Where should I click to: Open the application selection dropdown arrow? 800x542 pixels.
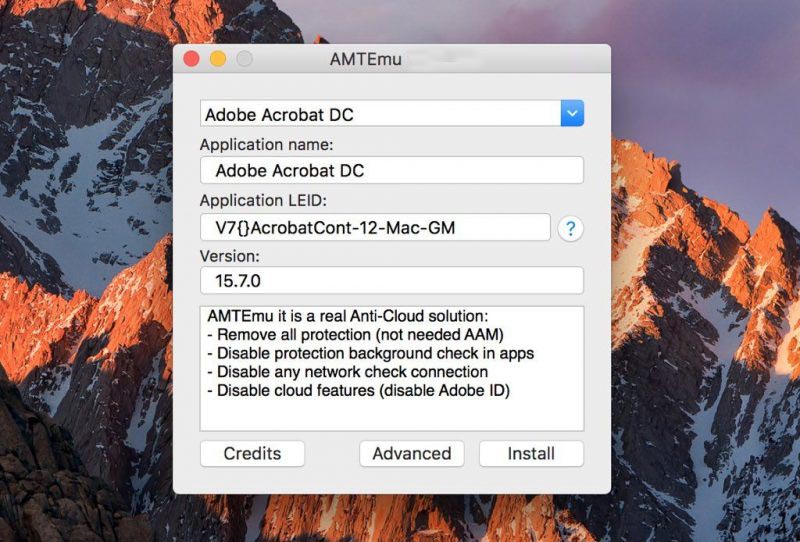click(x=572, y=113)
